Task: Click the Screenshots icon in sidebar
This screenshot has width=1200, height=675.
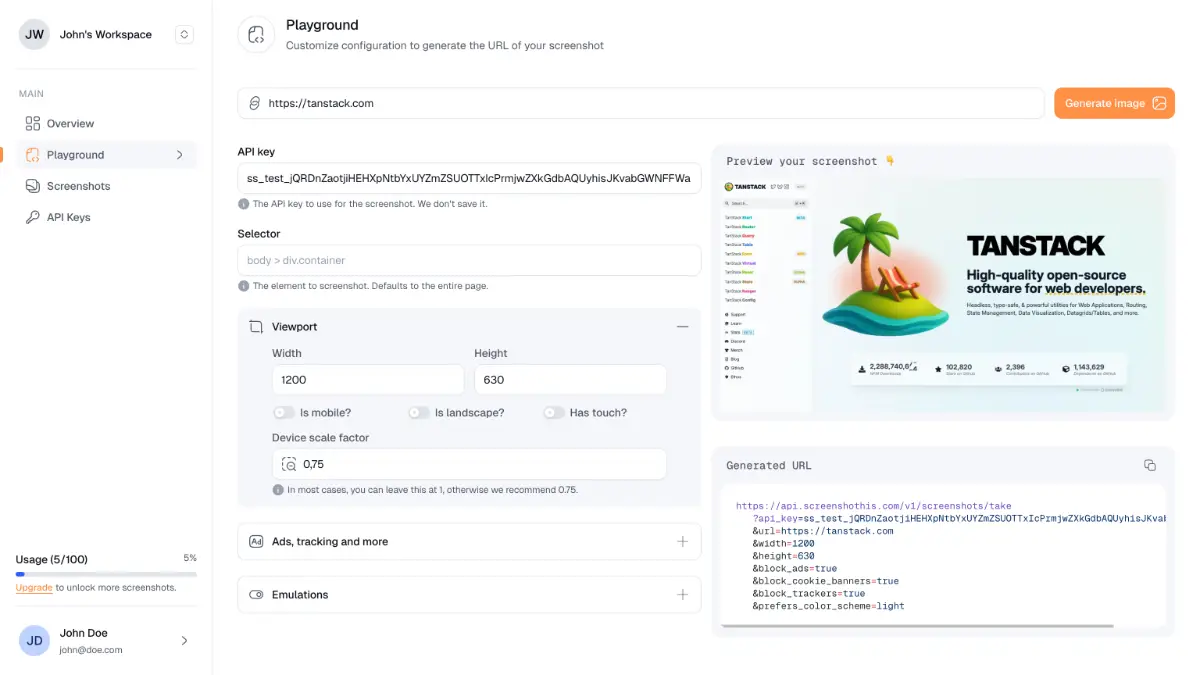Action: (x=33, y=186)
